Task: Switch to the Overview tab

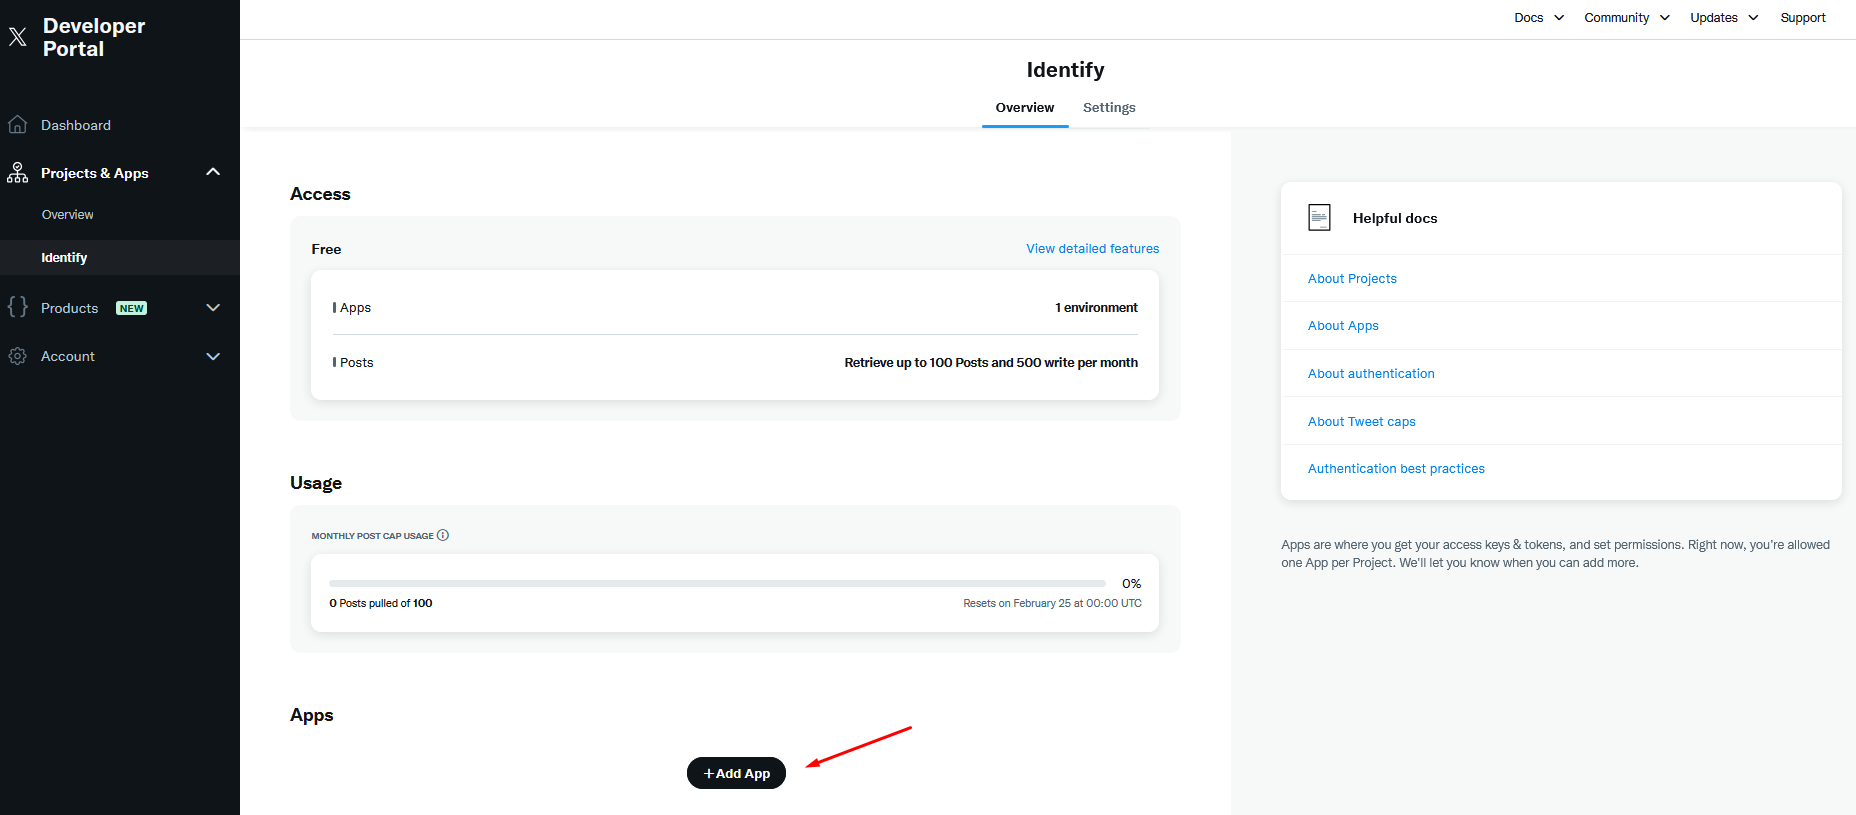Action: pyautogui.click(x=1025, y=108)
